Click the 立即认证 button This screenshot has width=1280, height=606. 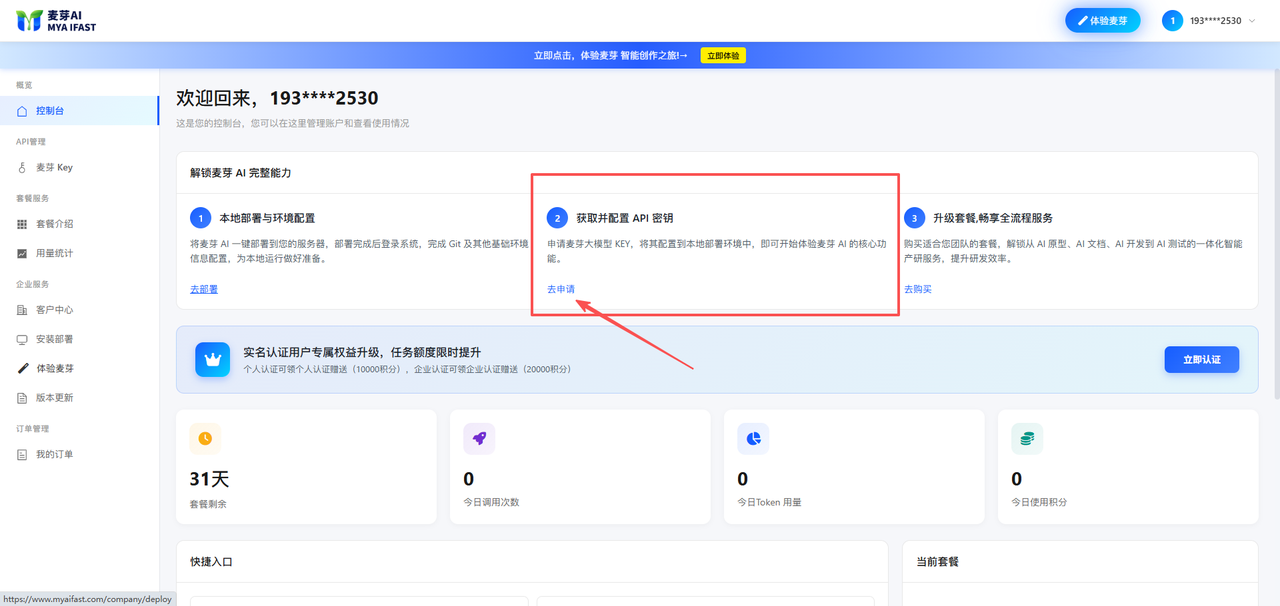(1202, 360)
